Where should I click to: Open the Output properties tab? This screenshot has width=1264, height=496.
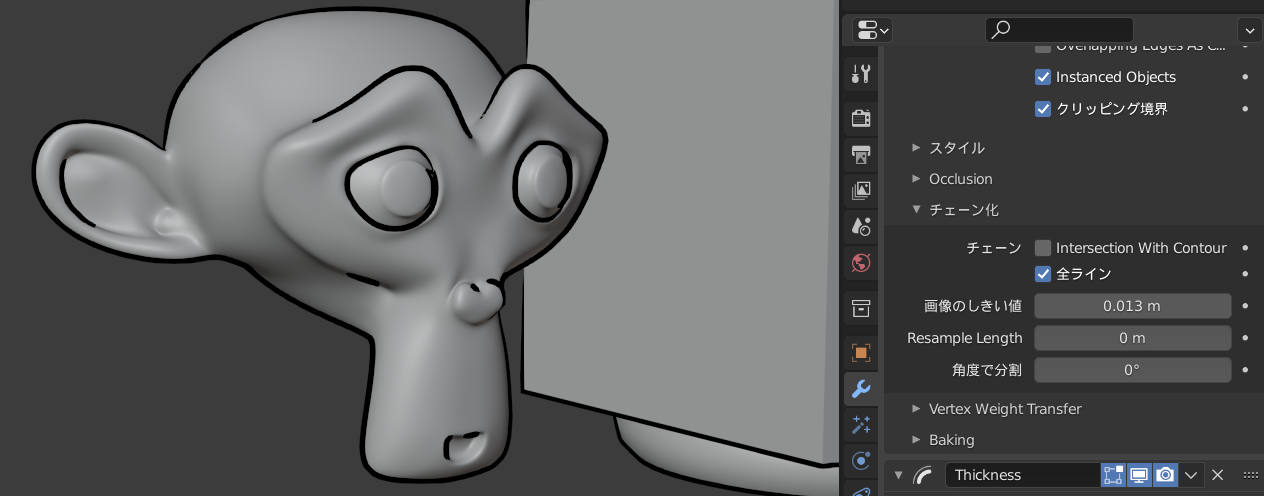(x=861, y=154)
